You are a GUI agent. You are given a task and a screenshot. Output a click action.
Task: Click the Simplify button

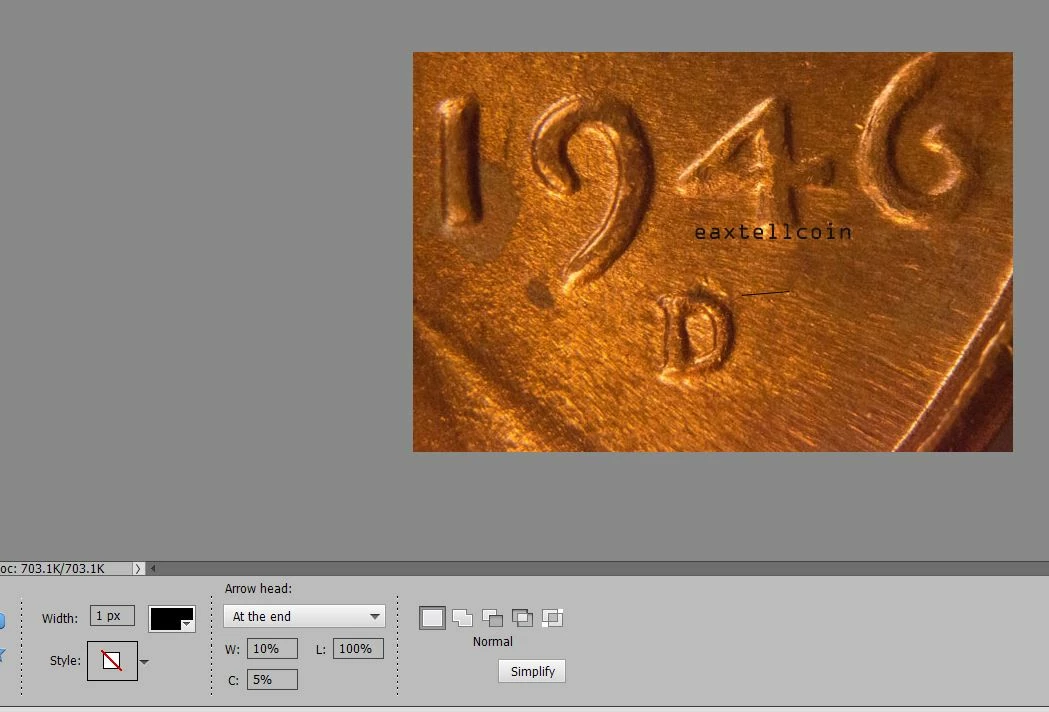532,671
